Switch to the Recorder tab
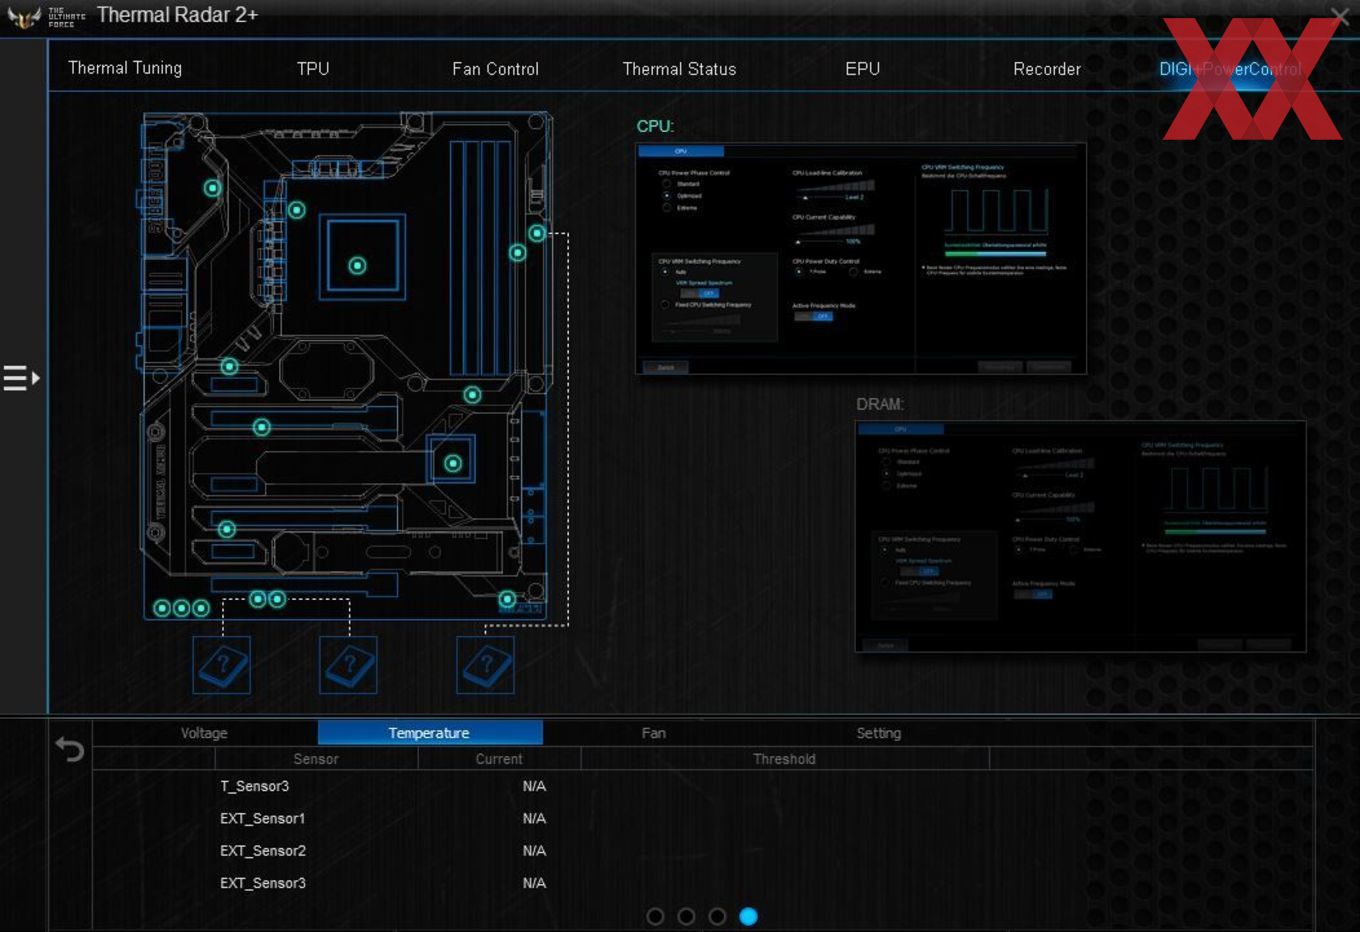1360x932 pixels. (x=1047, y=69)
